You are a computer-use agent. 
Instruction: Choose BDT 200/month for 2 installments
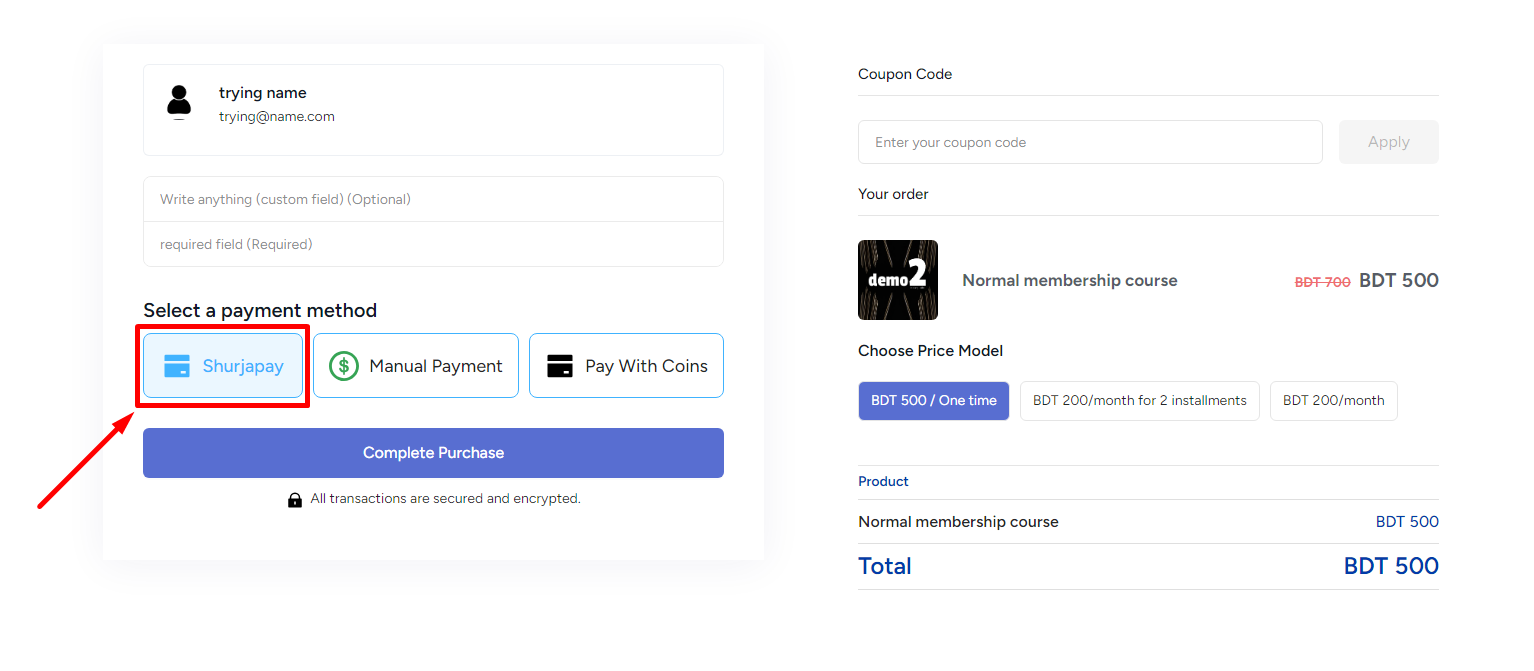(x=1140, y=401)
